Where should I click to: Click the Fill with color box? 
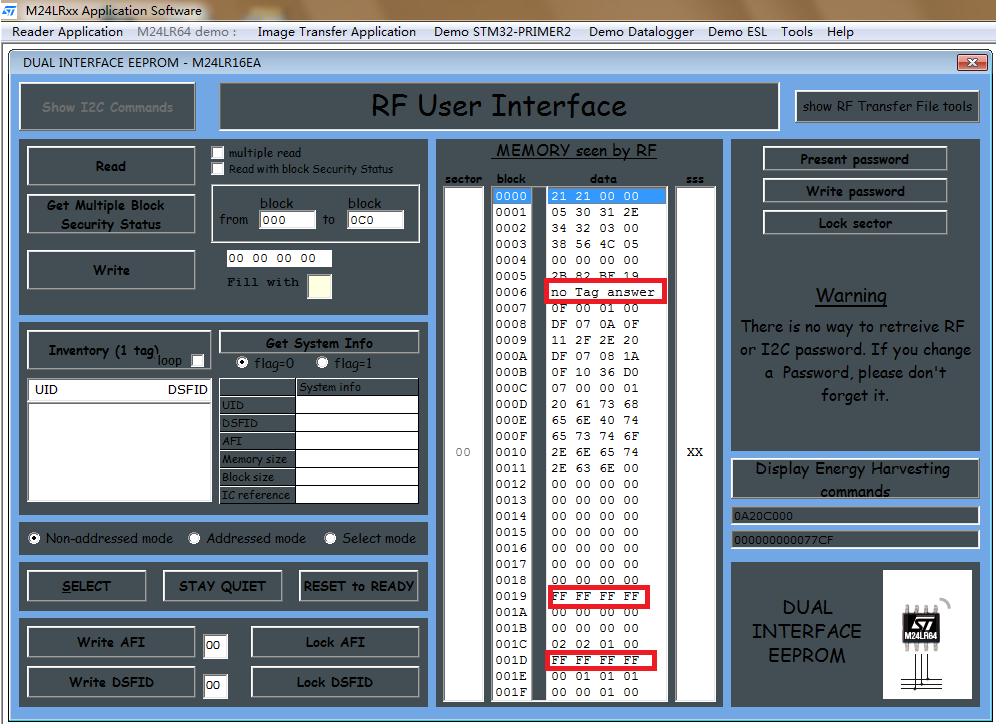[x=320, y=286]
